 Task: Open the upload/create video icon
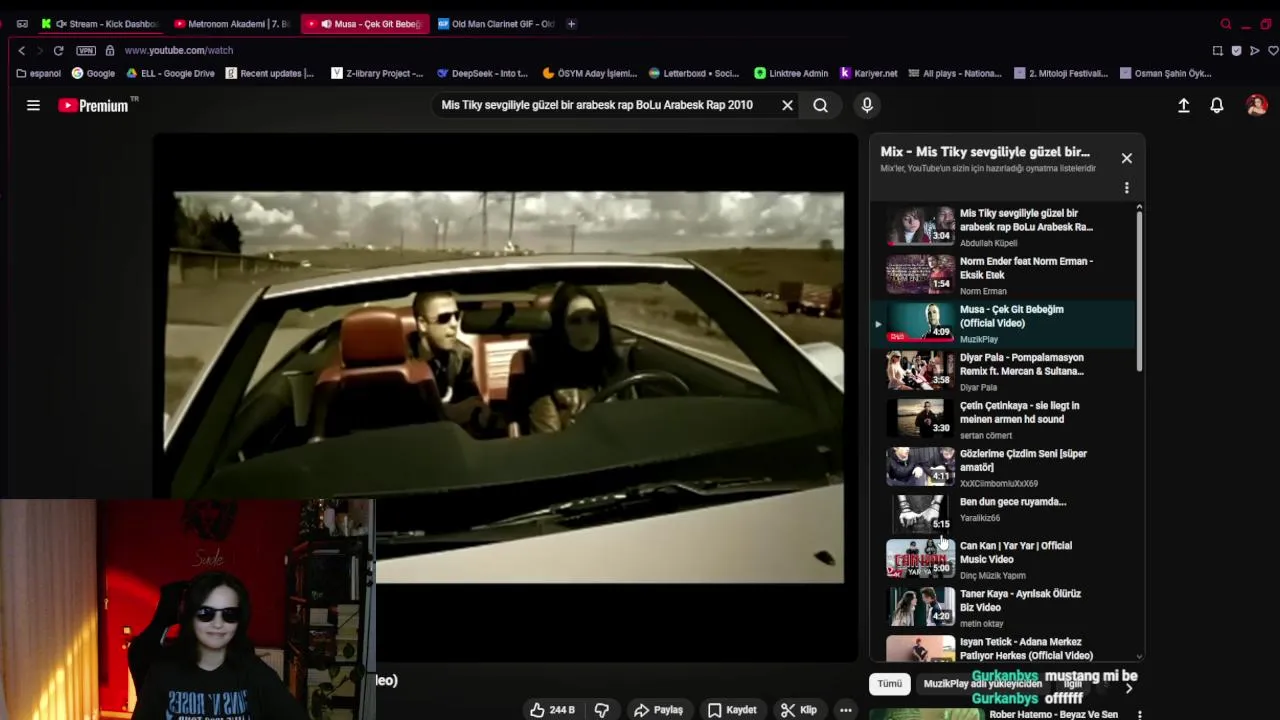click(1183, 105)
